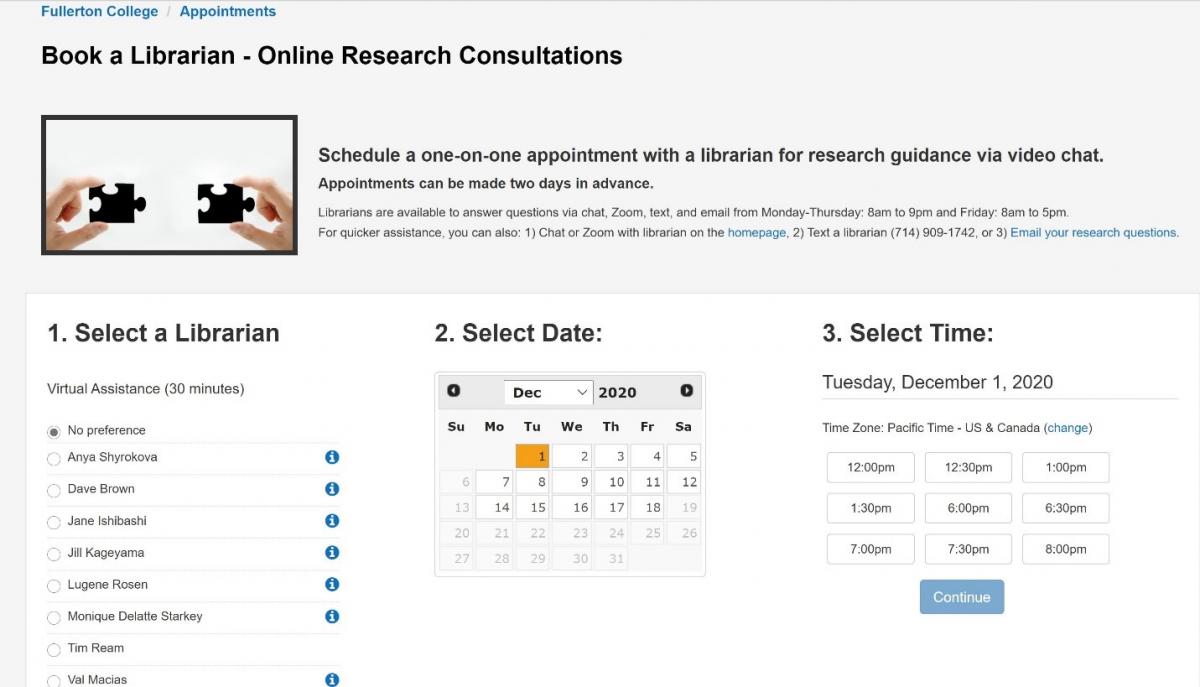Image resolution: width=1200 pixels, height=687 pixels.
Task: Choose Jane Ishibashi radio button
Action: pos(54,523)
